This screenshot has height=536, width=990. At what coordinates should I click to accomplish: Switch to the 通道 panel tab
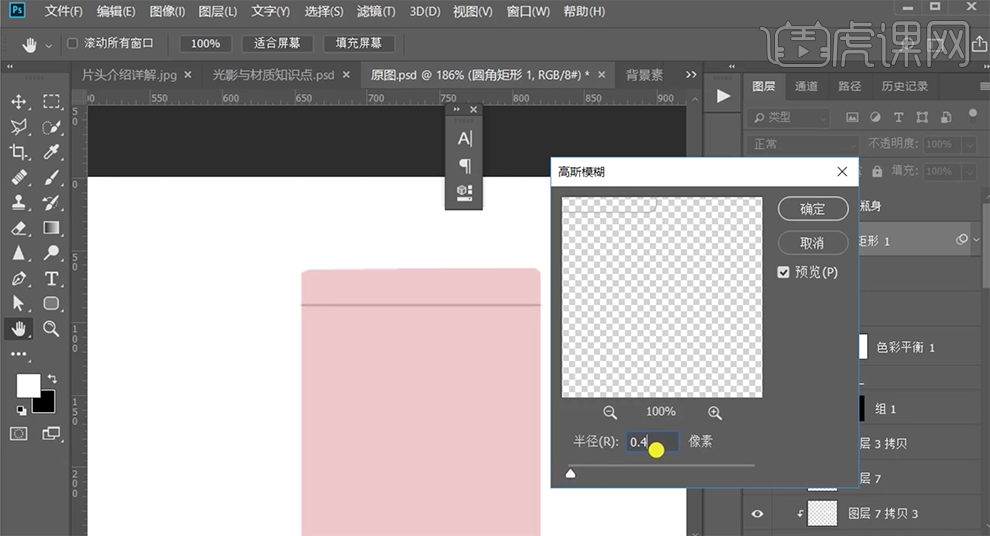click(x=806, y=87)
